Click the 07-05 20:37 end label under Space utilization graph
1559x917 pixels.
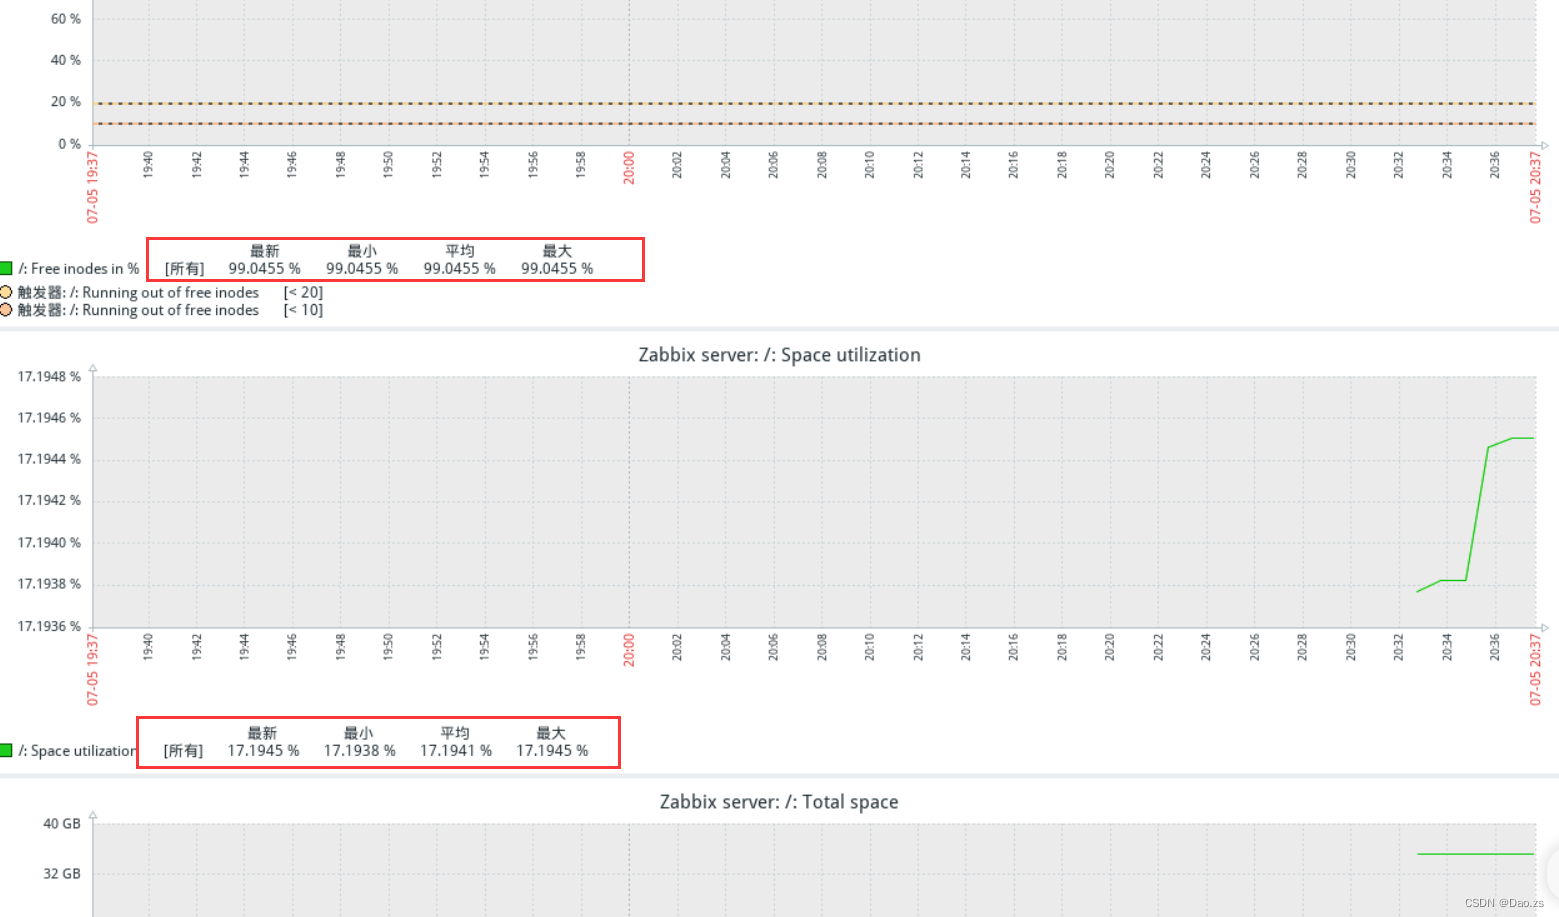tap(1536, 669)
